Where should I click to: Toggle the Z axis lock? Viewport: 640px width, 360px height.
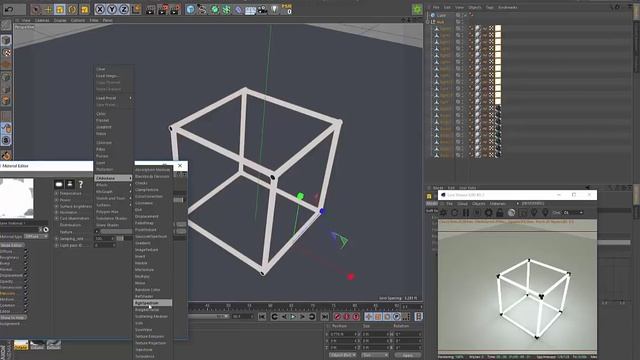[x=124, y=9]
